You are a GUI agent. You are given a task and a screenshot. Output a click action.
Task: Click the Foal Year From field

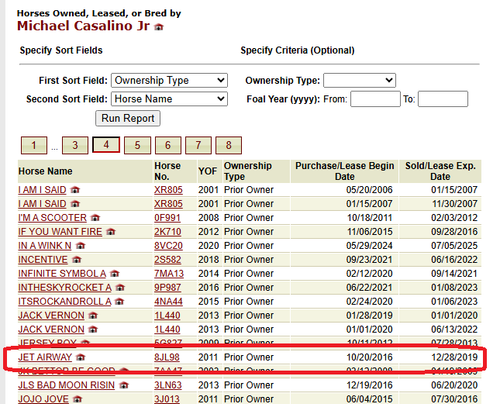click(x=375, y=99)
